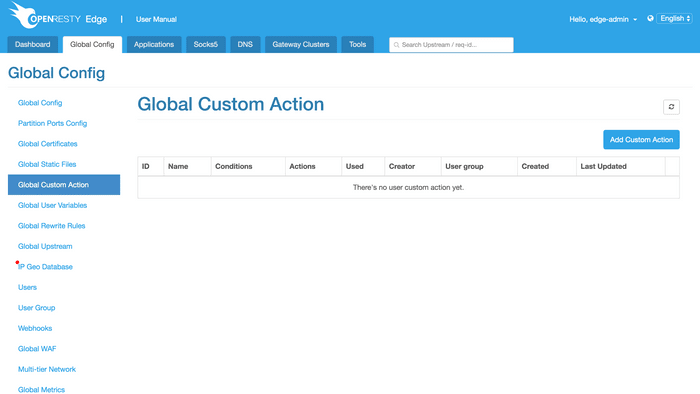Open the Socks5 tab
Screen dimensions: 700x394
tap(206, 45)
